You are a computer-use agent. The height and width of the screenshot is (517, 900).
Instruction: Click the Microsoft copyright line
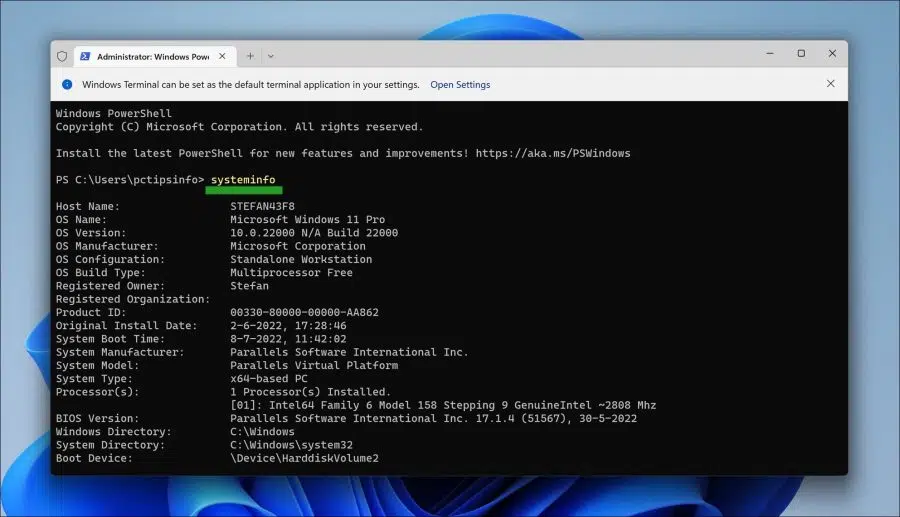click(239, 127)
